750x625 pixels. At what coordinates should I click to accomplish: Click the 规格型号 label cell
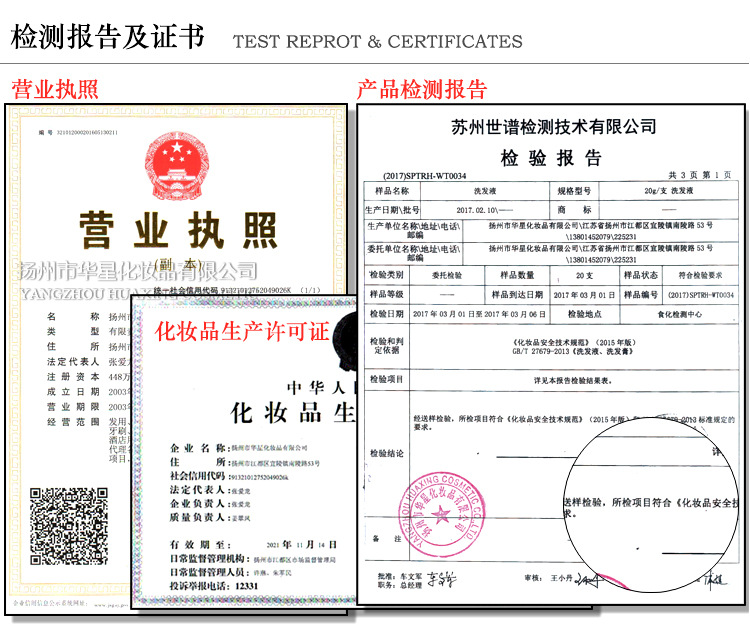574,191
